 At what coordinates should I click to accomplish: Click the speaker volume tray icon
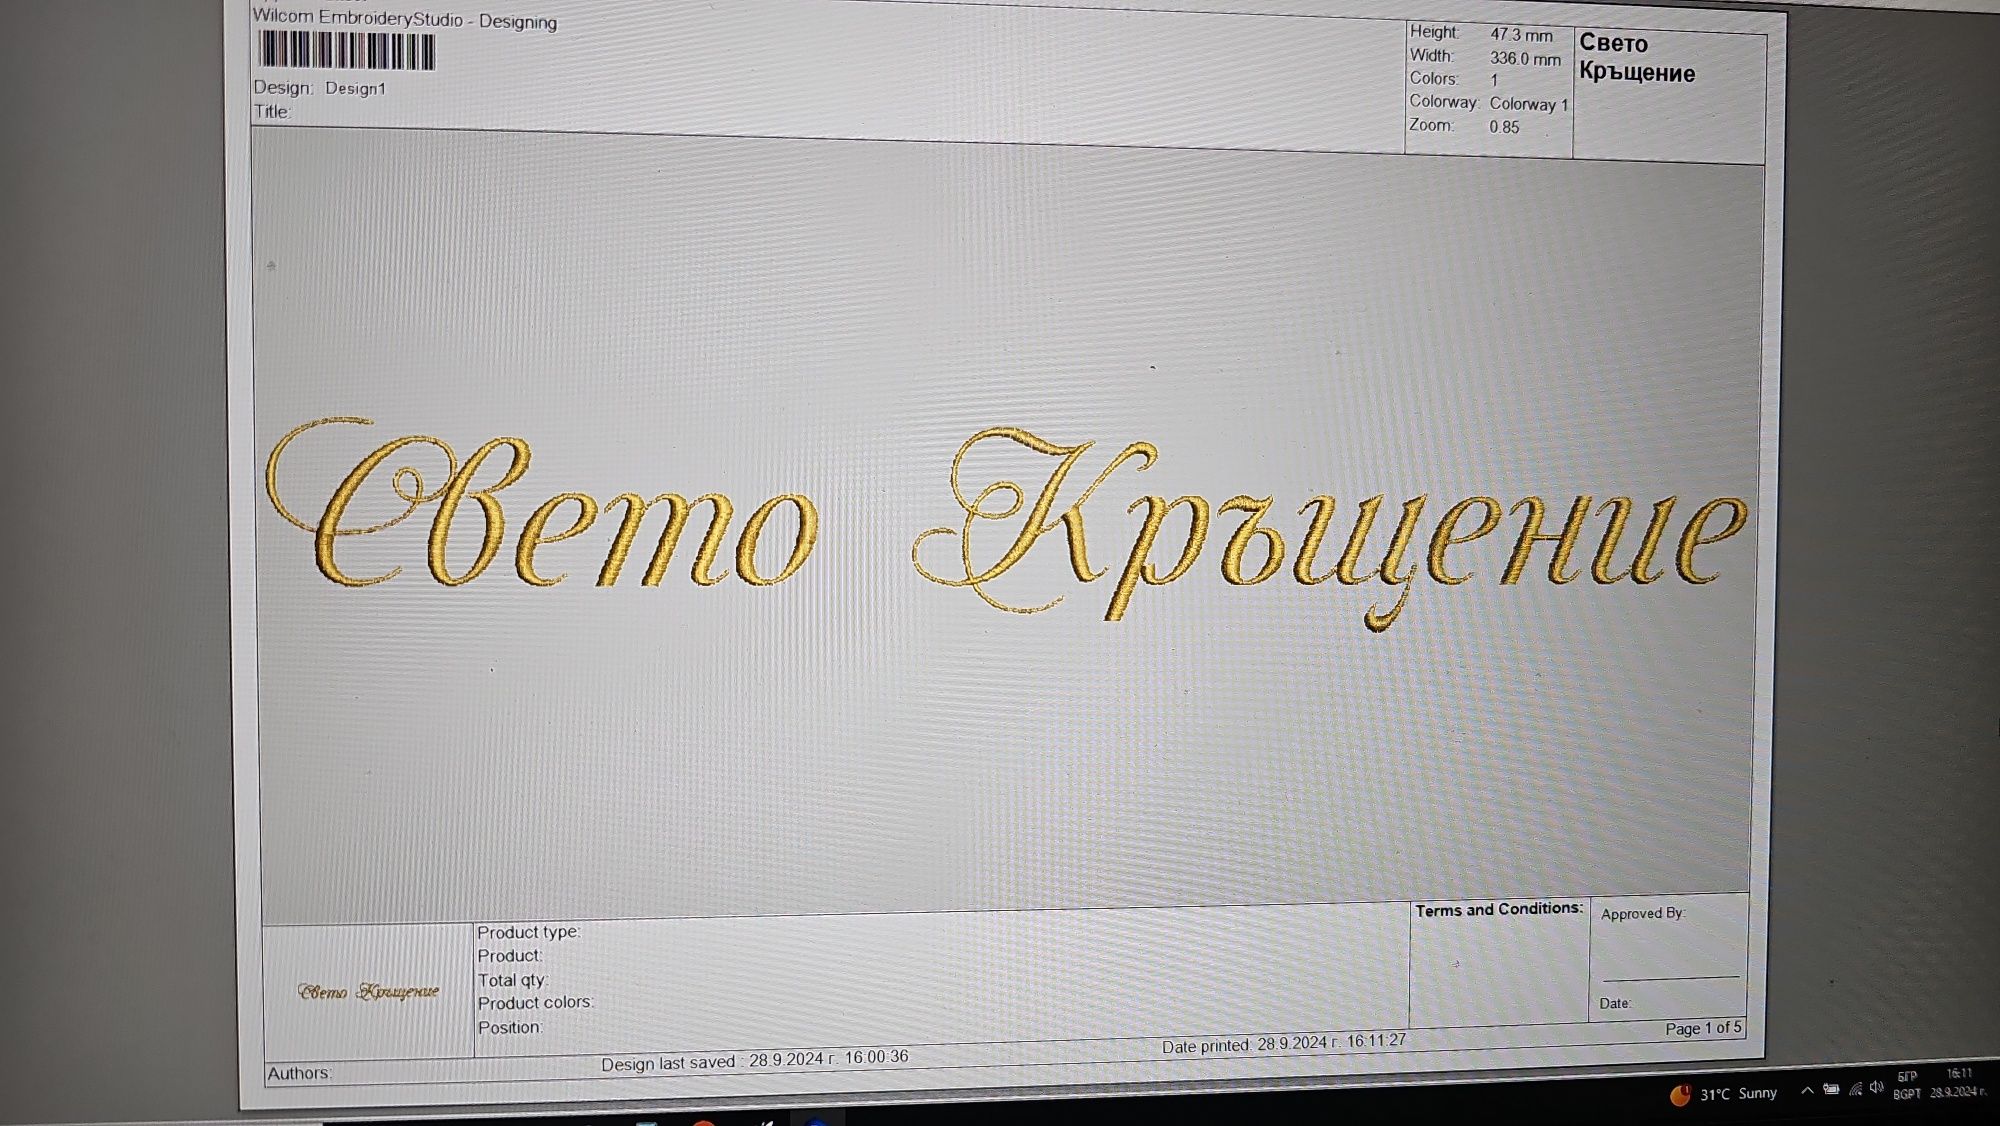click(x=1876, y=1087)
